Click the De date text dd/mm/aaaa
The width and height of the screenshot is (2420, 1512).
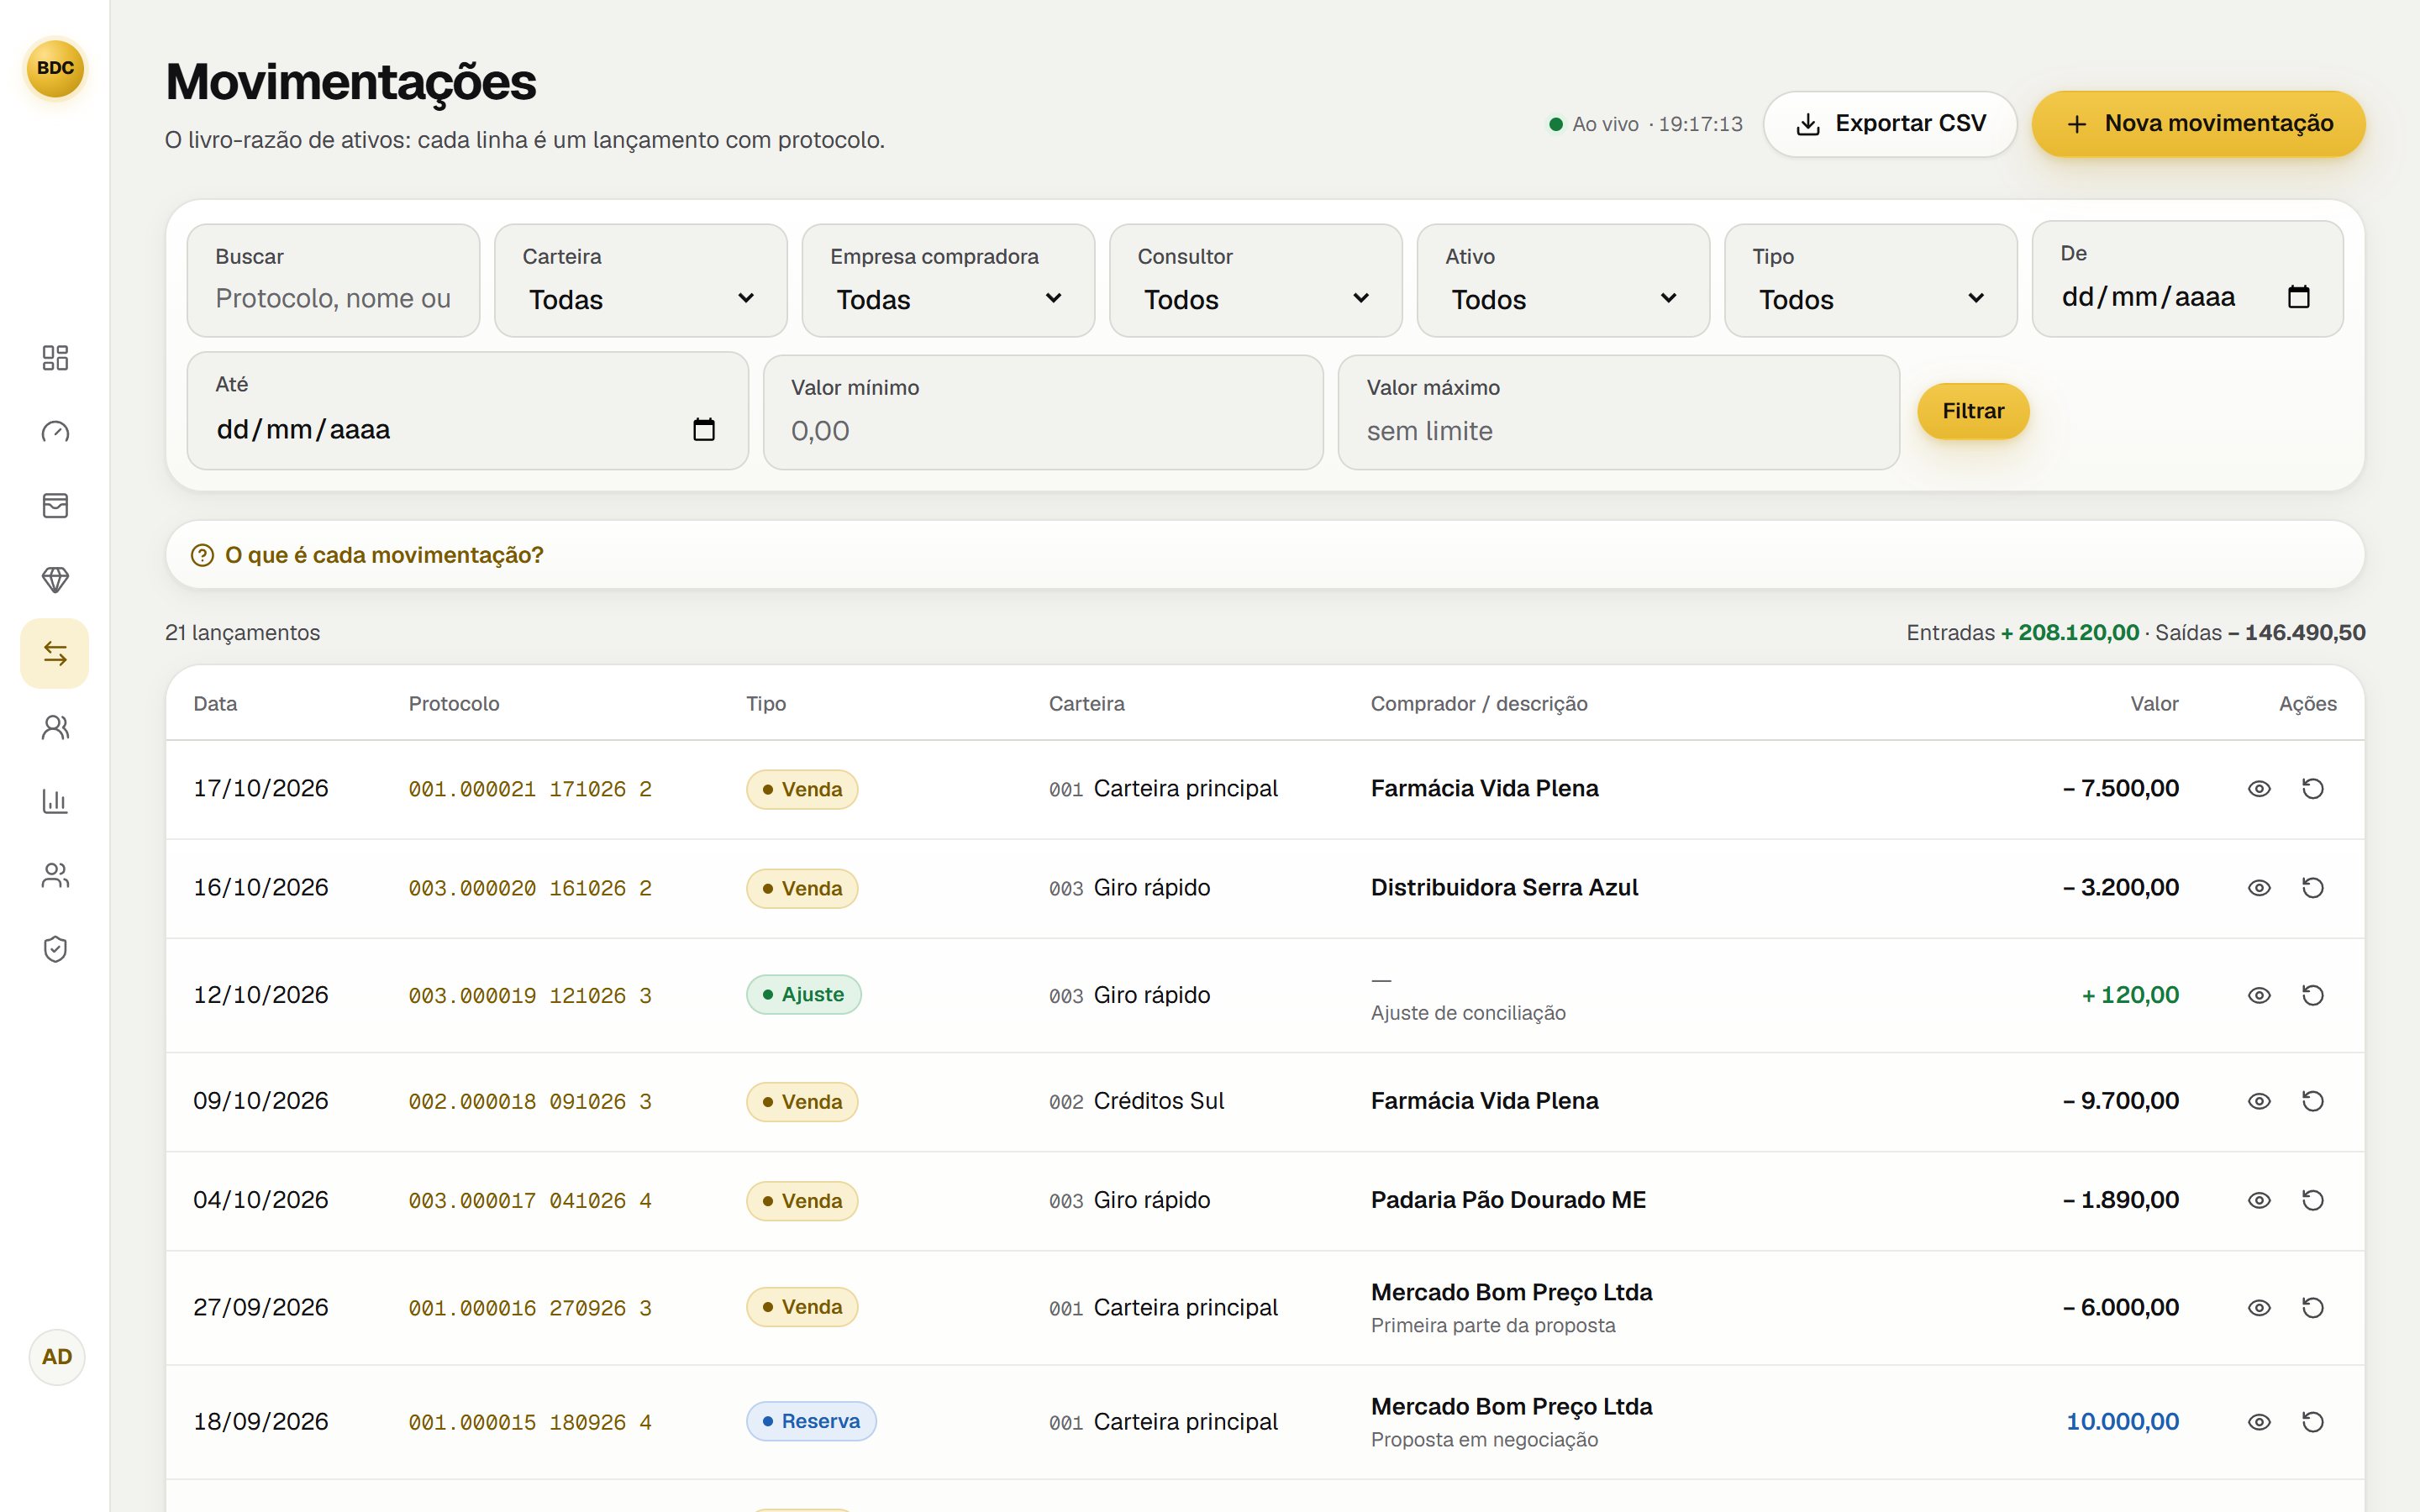pos(2148,297)
